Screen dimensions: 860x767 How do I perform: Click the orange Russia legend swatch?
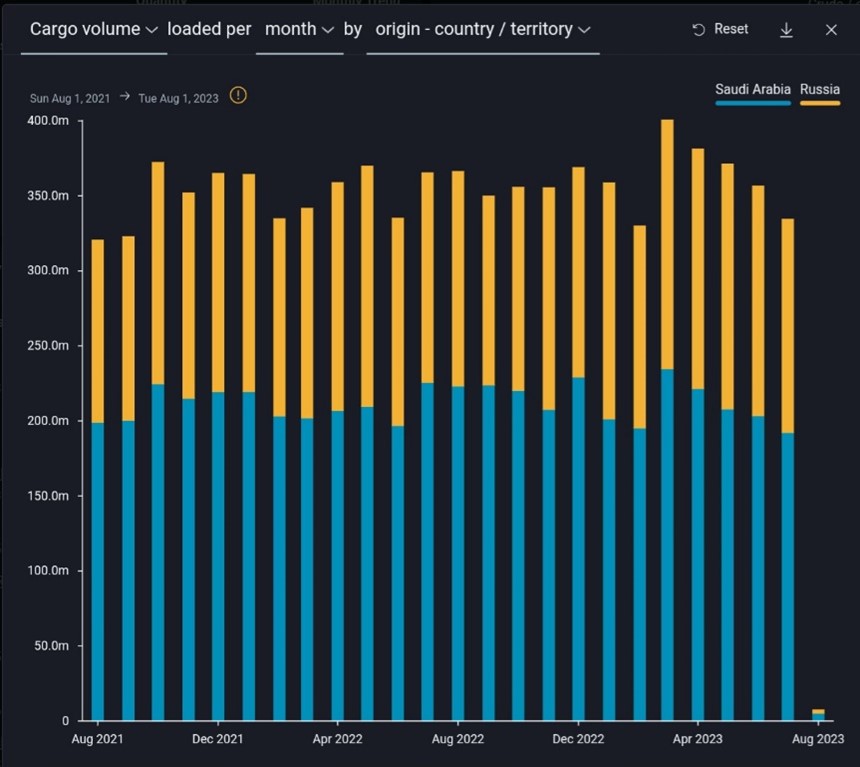pyautogui.click(x=820, y=103)
